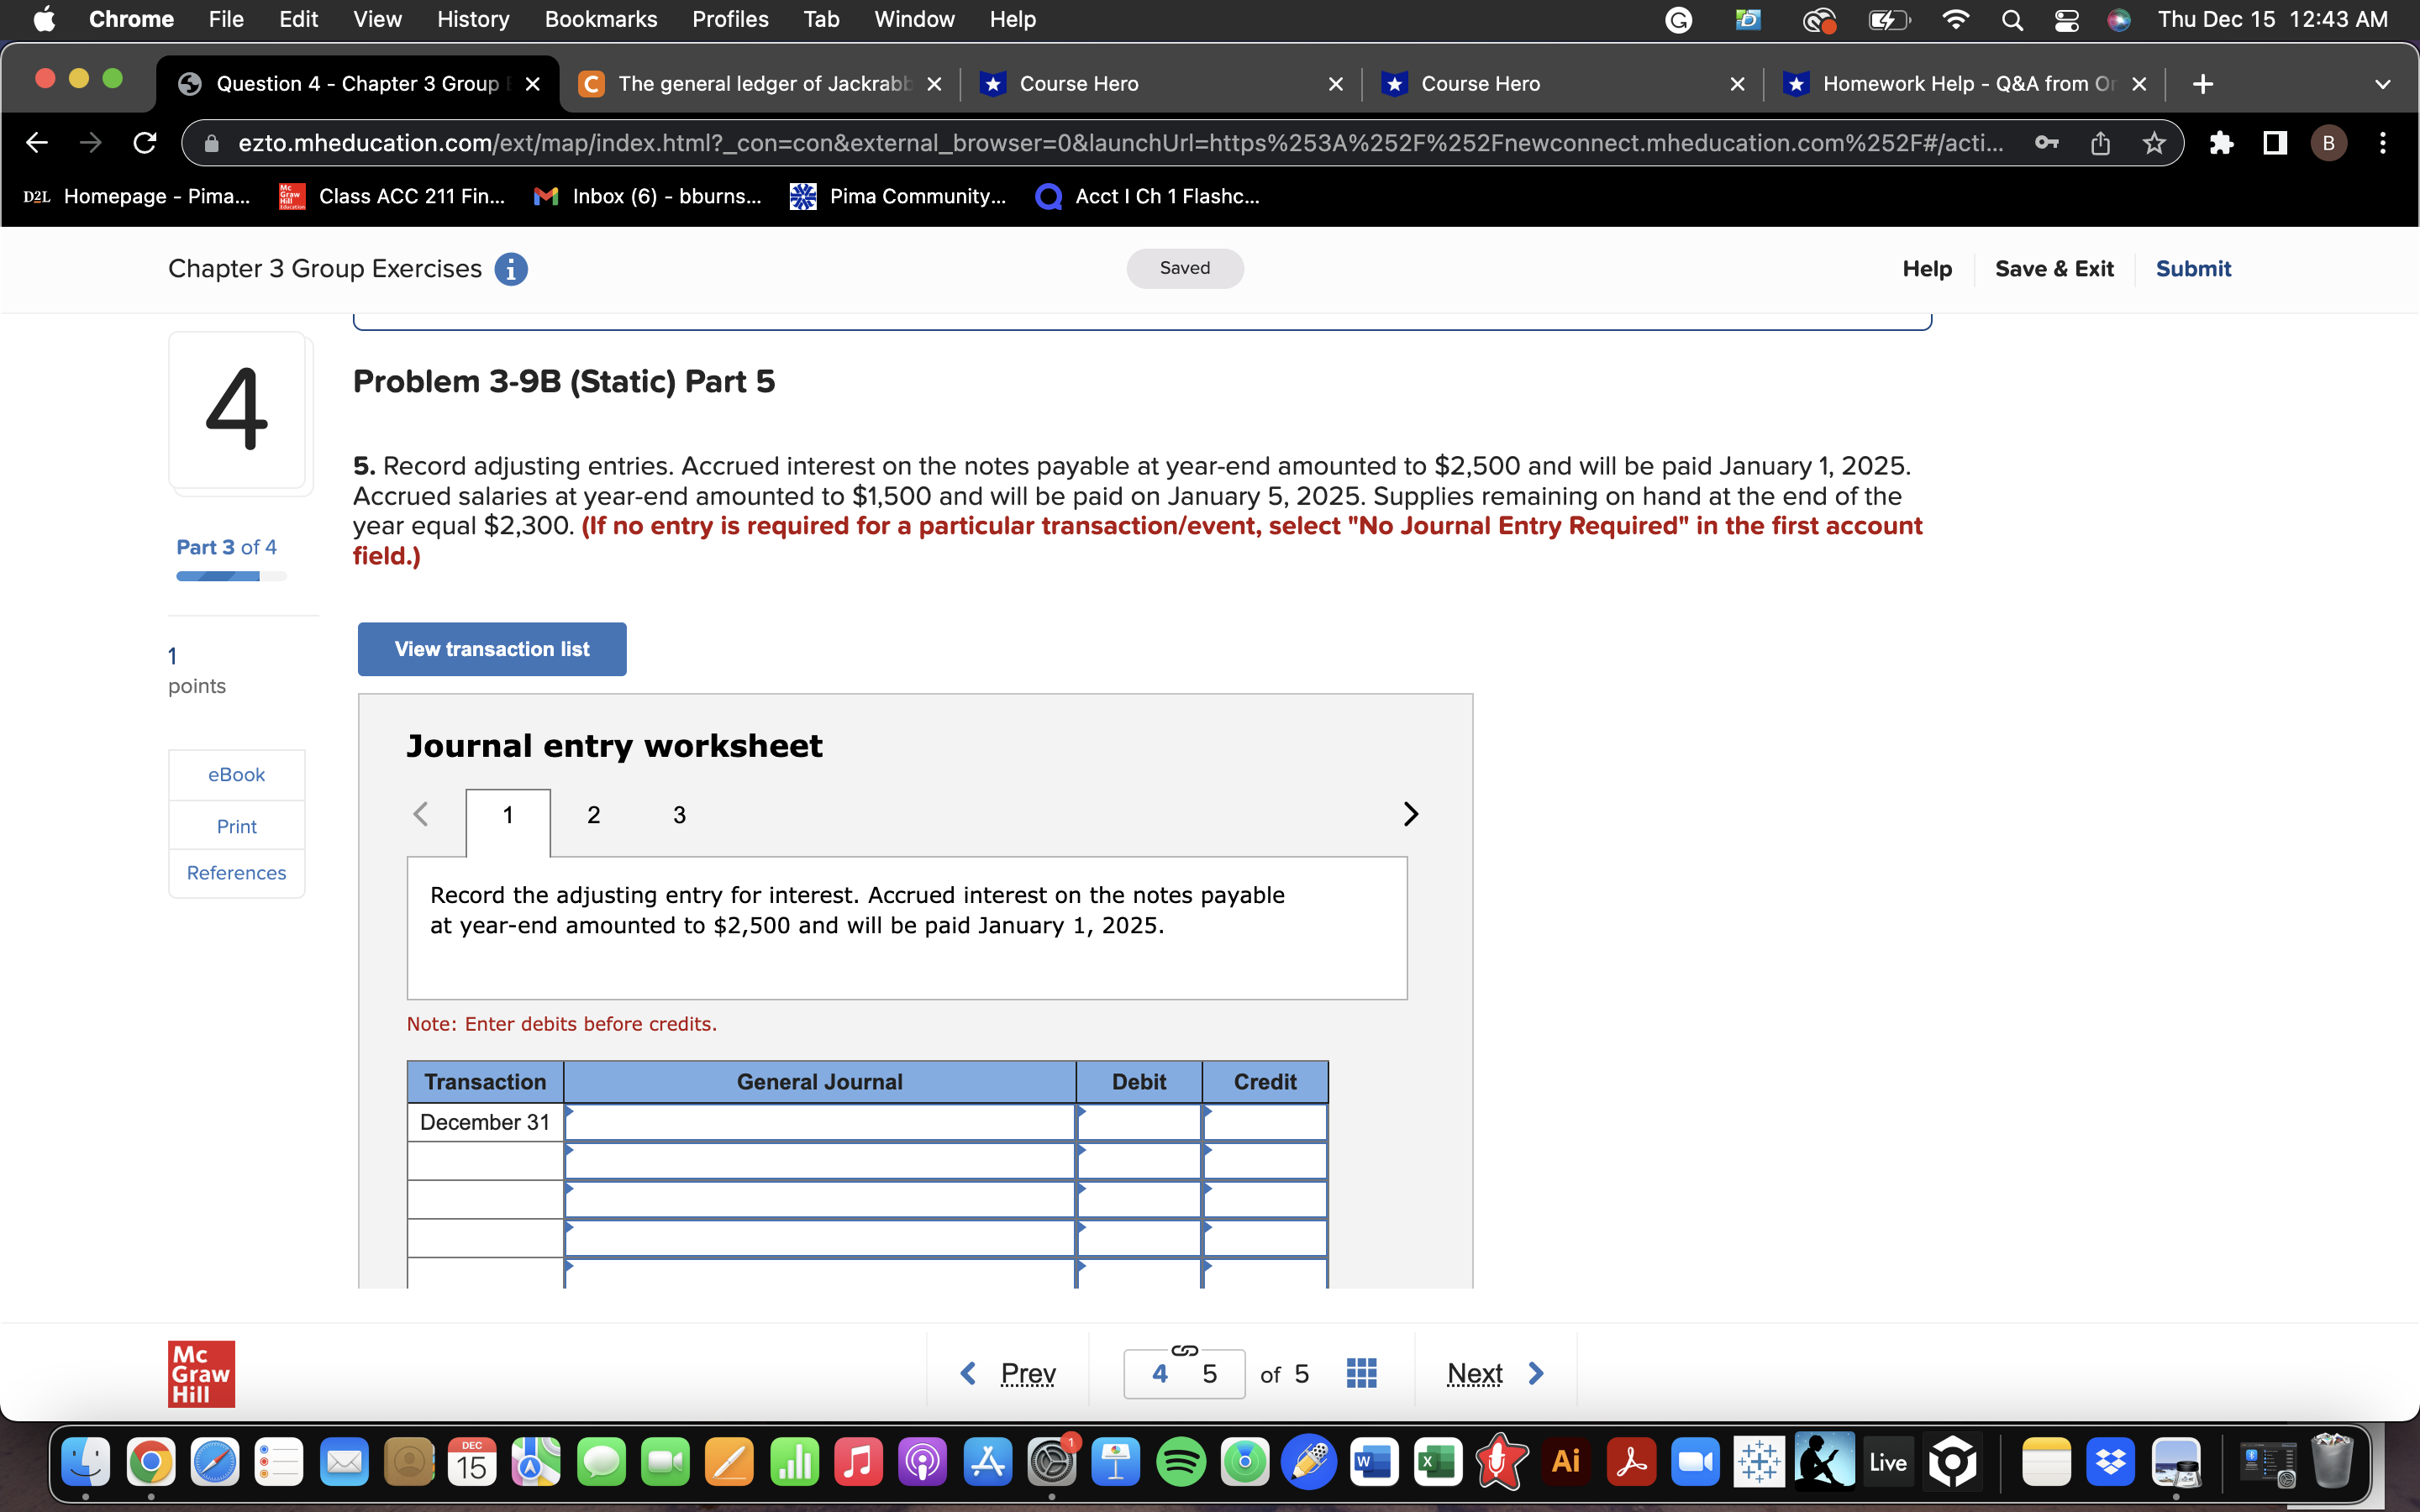Bookmark this page with the star icon
The height and width of the screenshot is (1512, 2420).
pos(2153,143)
